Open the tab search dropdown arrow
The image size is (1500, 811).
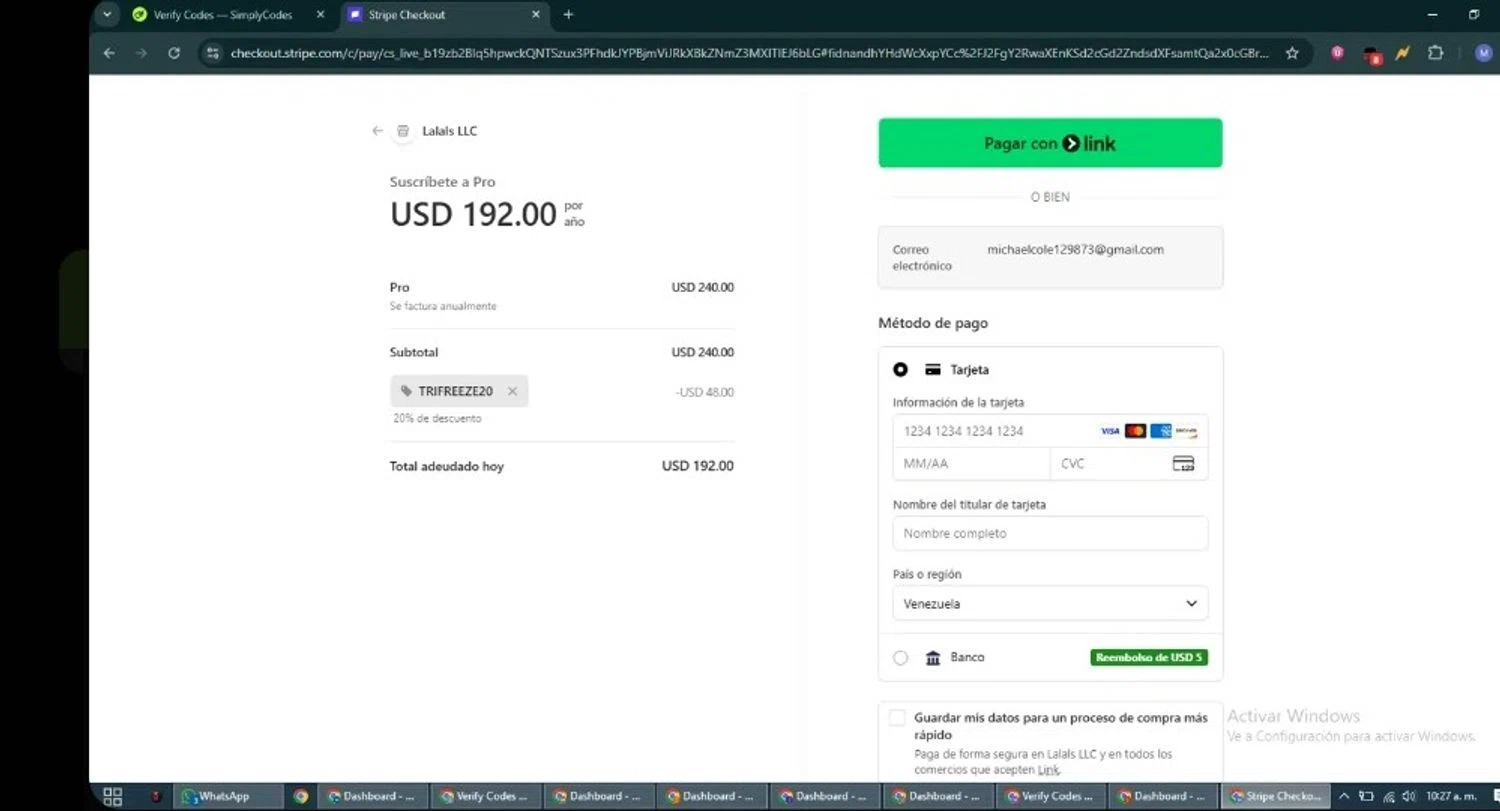[107, 15]
